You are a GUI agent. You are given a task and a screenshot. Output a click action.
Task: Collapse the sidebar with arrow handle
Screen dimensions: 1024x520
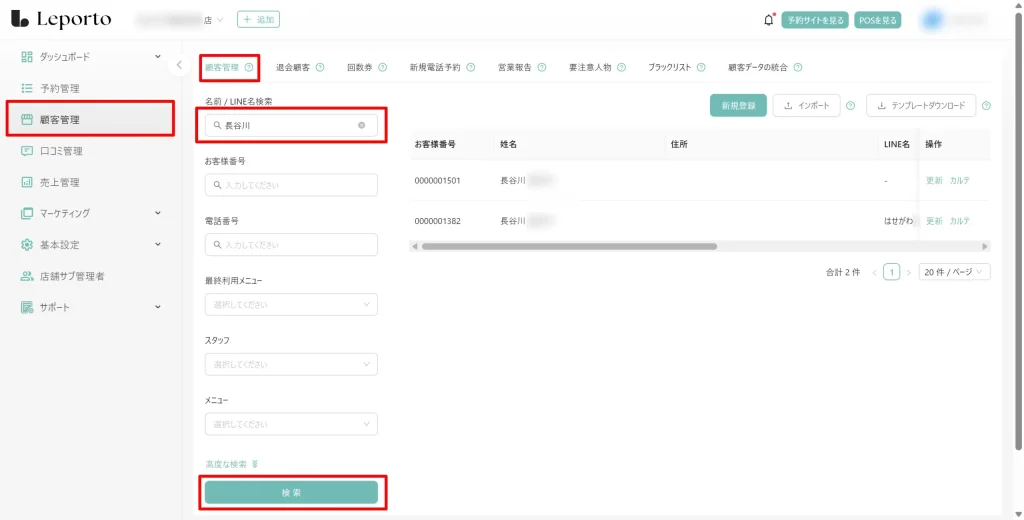pyautogui.click(x=178, y=66)
